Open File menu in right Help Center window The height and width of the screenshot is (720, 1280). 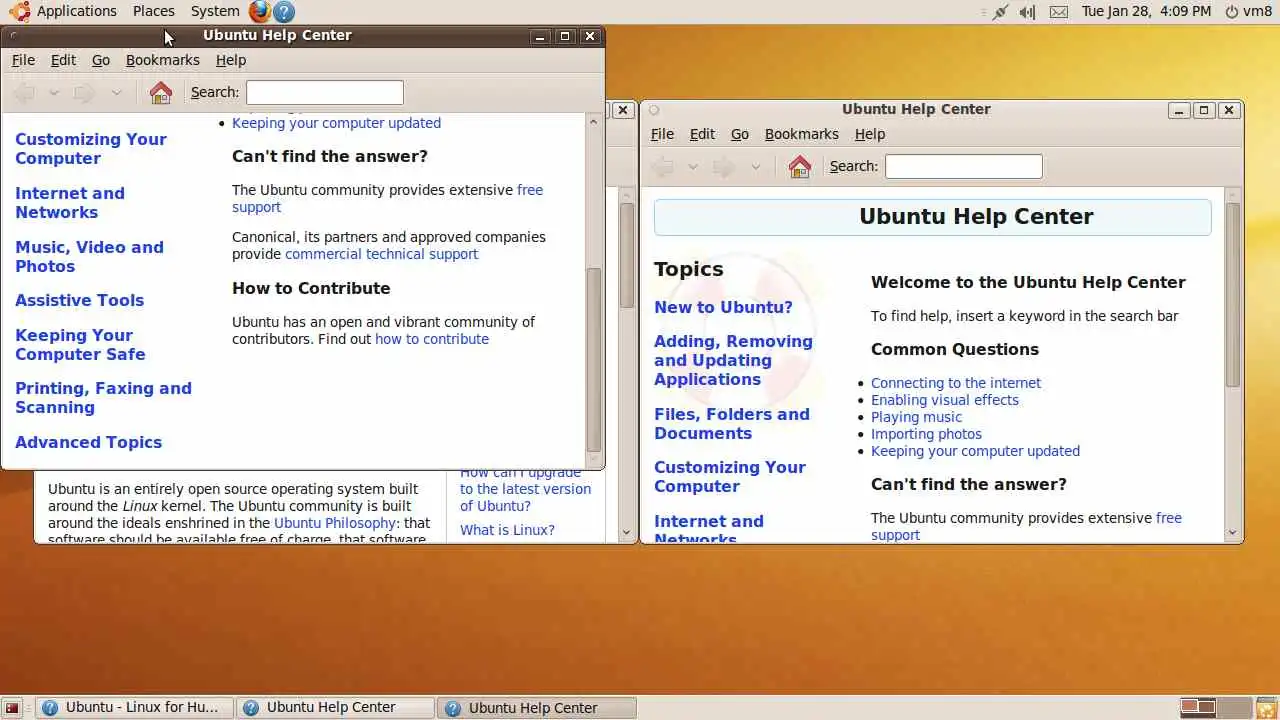click(x=662, y=134)
